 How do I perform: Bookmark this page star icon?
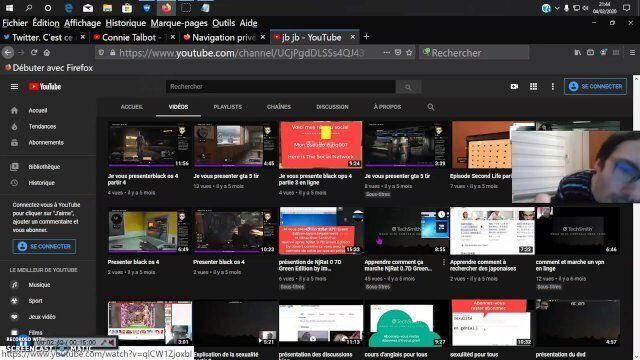pyautogui.click(x=409, y=53)
